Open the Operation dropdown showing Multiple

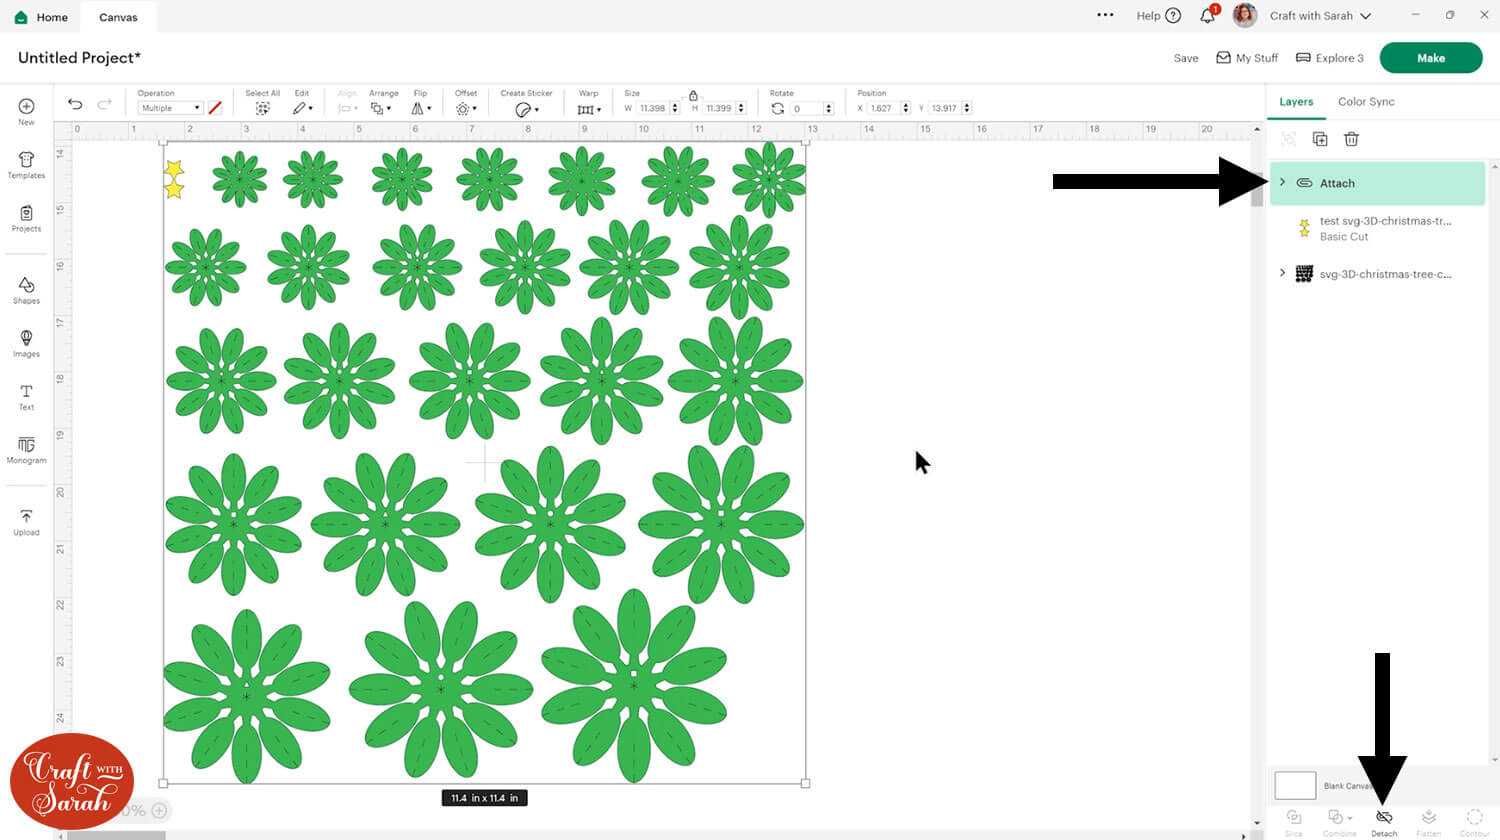coord(170,108)
